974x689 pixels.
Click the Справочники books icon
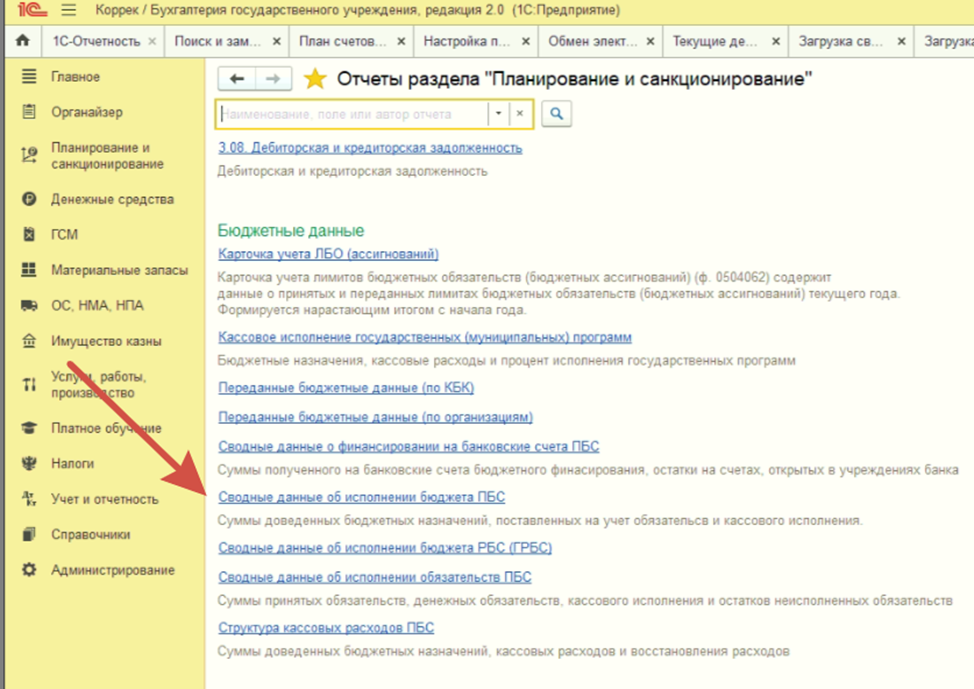pyautogui.click(x=29, y=534)
